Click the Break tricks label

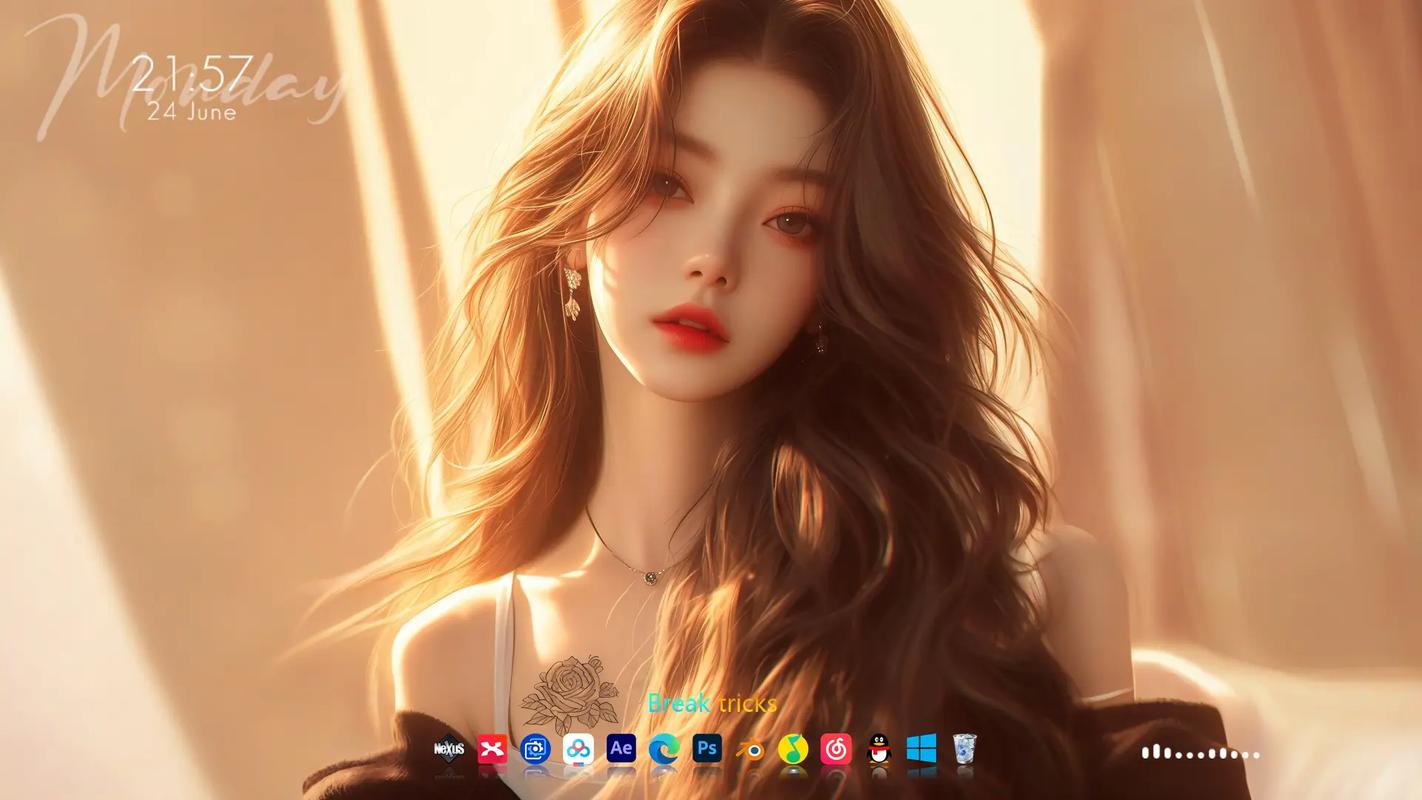[x=712, y=704]
